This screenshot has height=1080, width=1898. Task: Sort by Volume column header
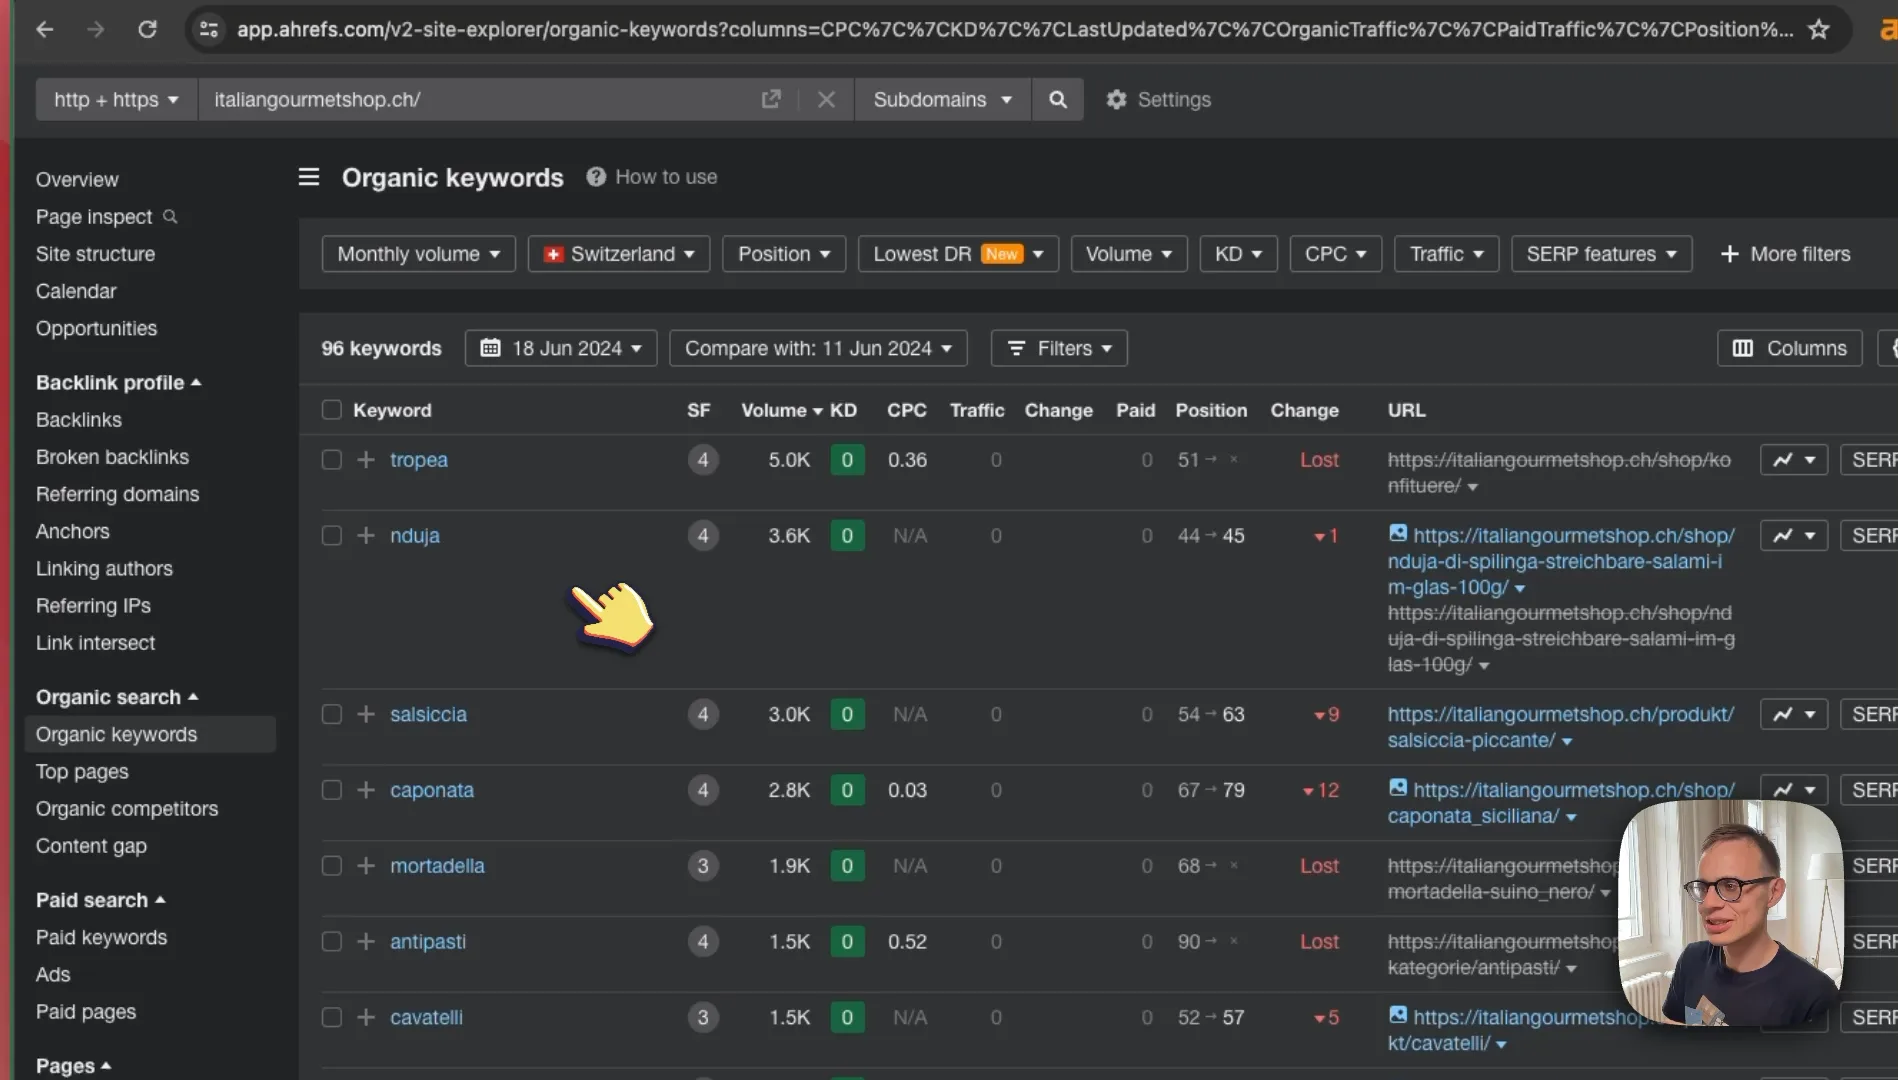pyautogui.click(x=781, y=410)
